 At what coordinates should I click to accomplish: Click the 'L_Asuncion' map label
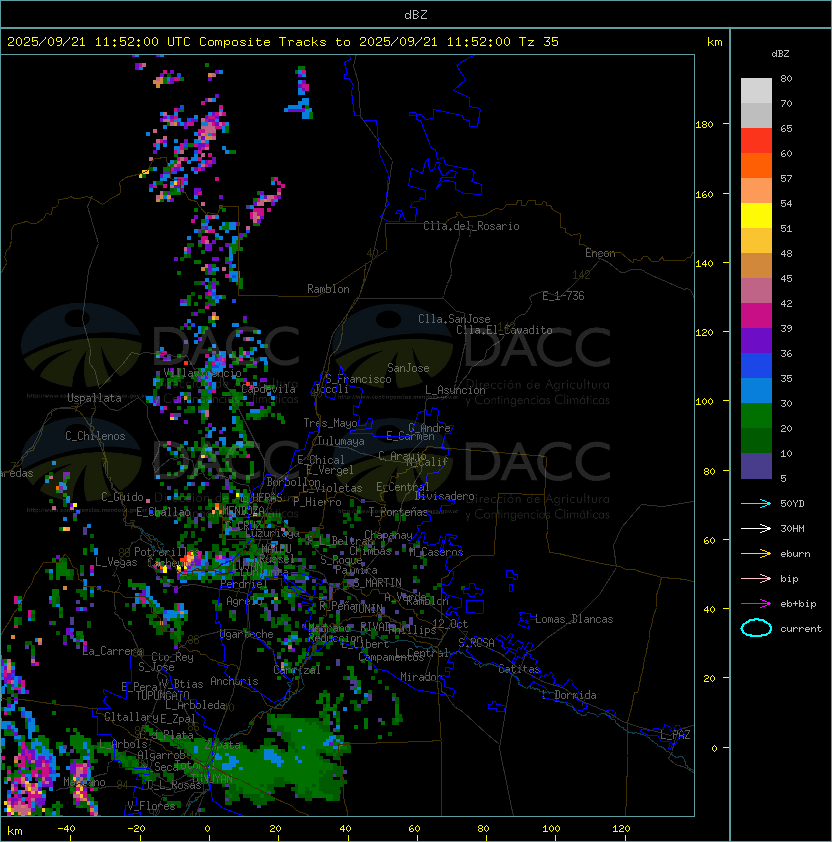[x=455, y=390]
